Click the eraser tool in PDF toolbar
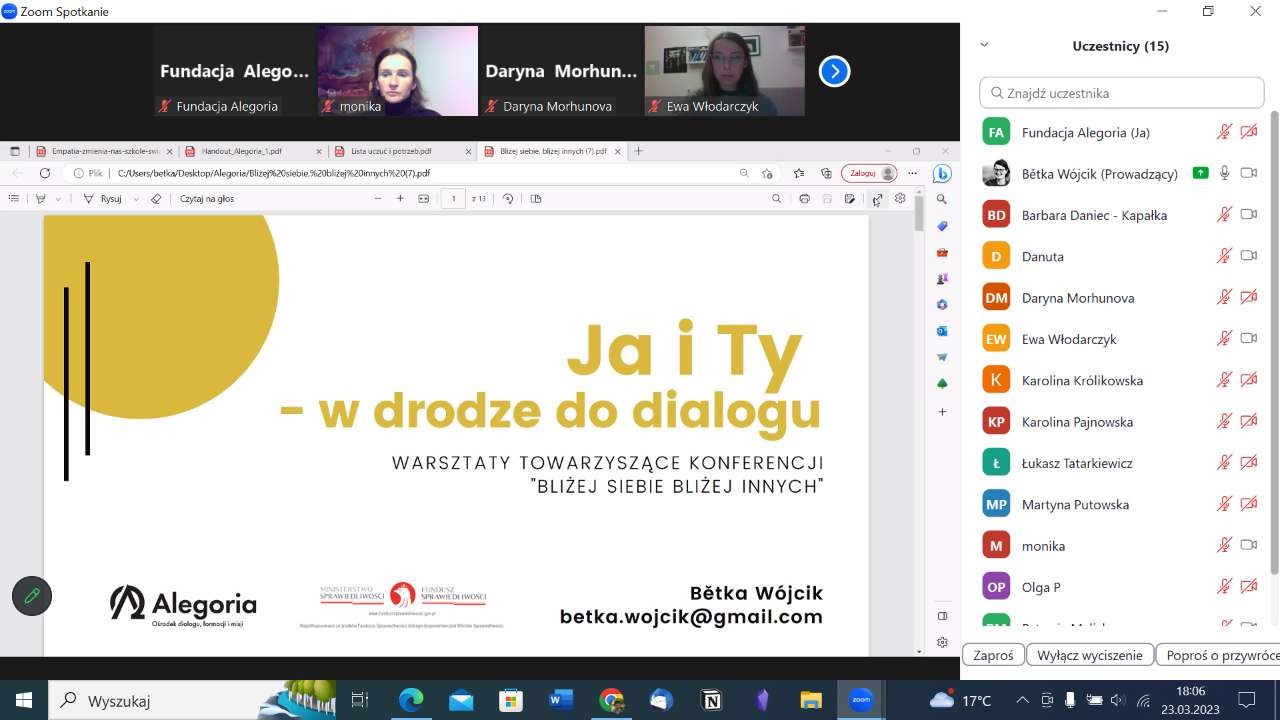The image size is (1280, 720). 156,199
